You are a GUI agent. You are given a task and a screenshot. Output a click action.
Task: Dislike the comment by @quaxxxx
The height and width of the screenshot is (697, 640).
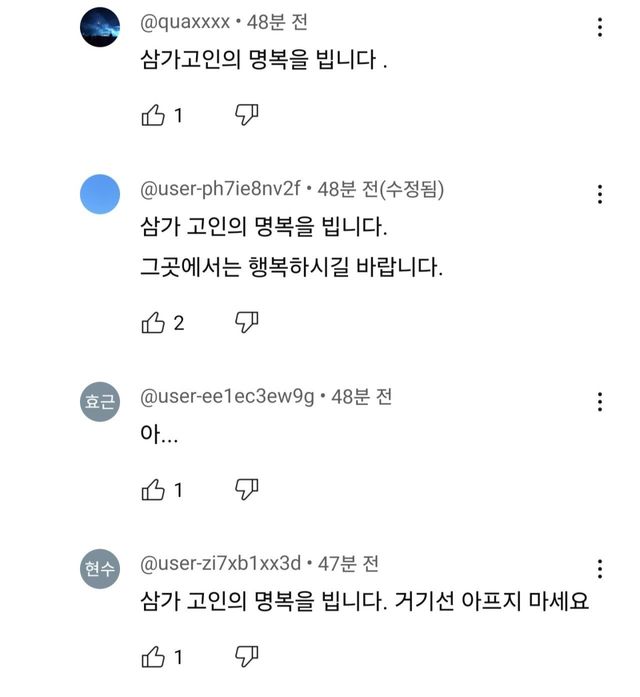246,115
